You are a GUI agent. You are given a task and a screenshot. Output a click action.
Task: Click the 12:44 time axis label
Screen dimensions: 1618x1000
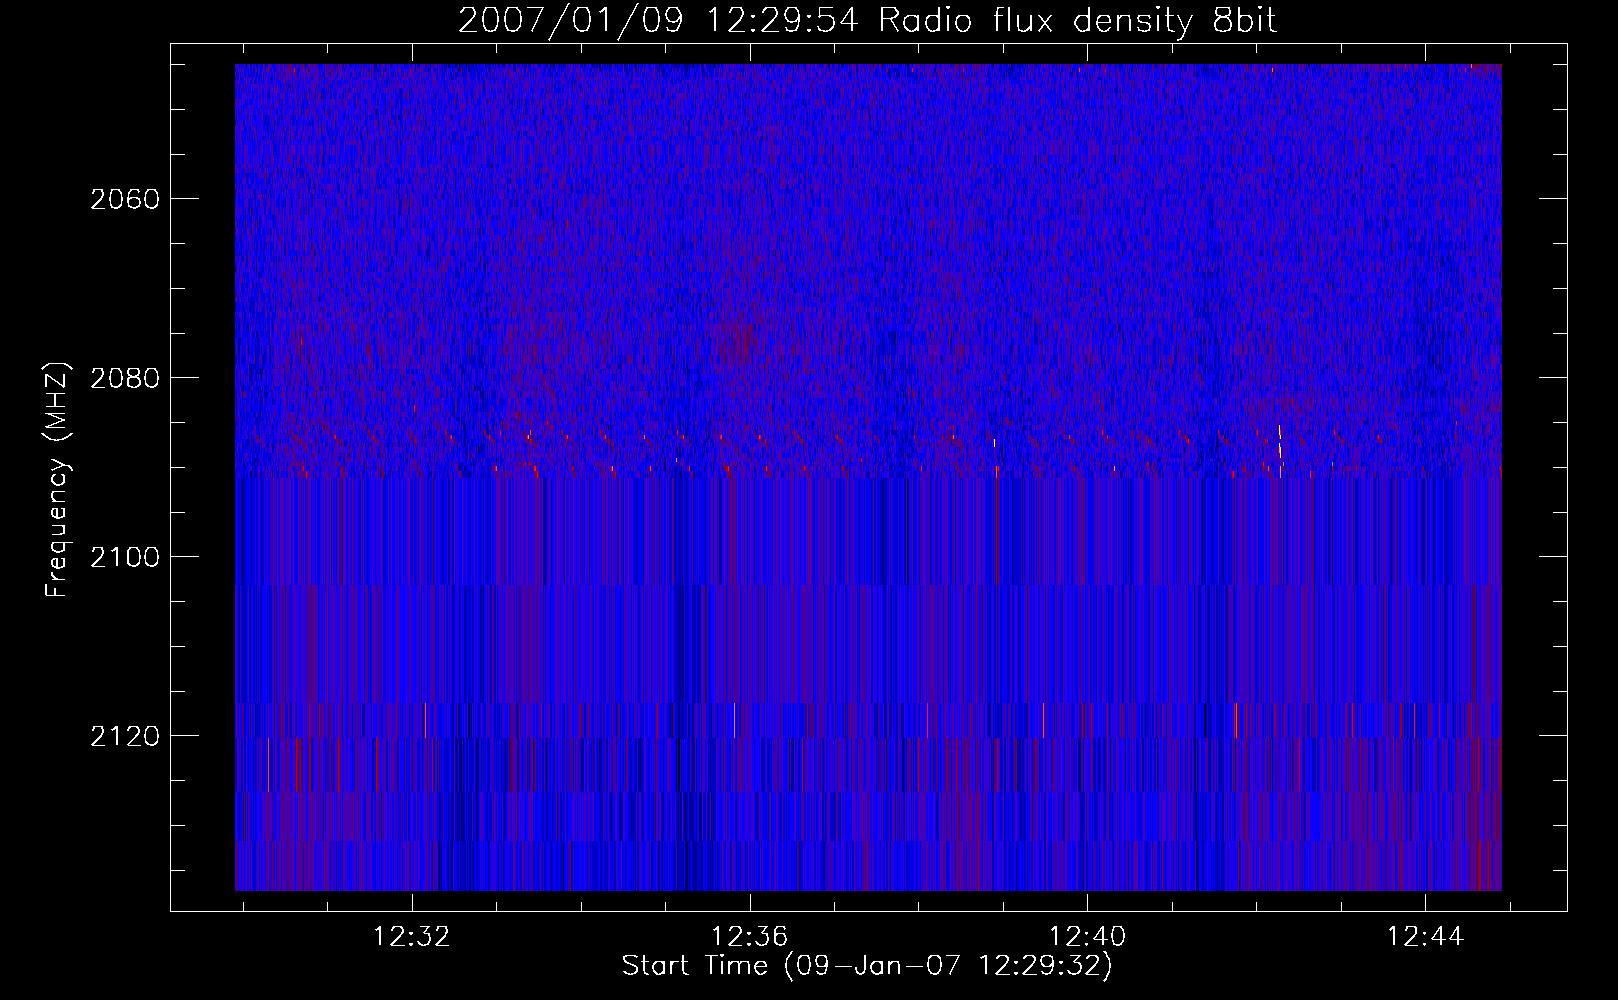pyautogui.click(x=1425, y=937)
